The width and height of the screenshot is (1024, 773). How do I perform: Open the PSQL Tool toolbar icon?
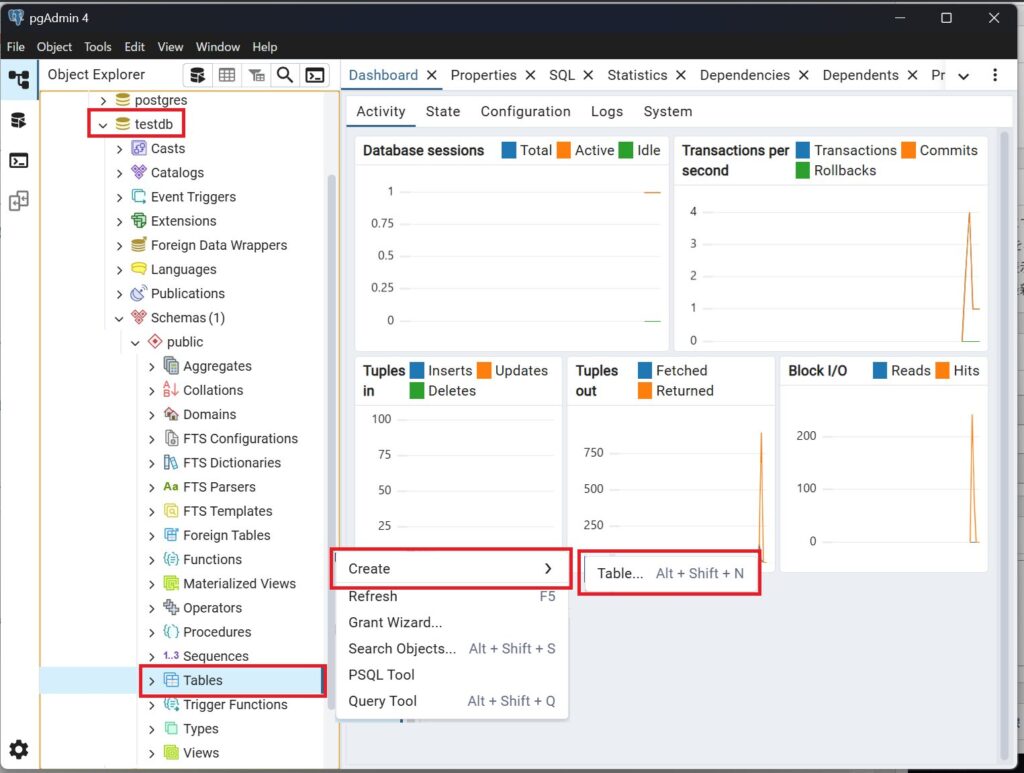coord(315,75)
